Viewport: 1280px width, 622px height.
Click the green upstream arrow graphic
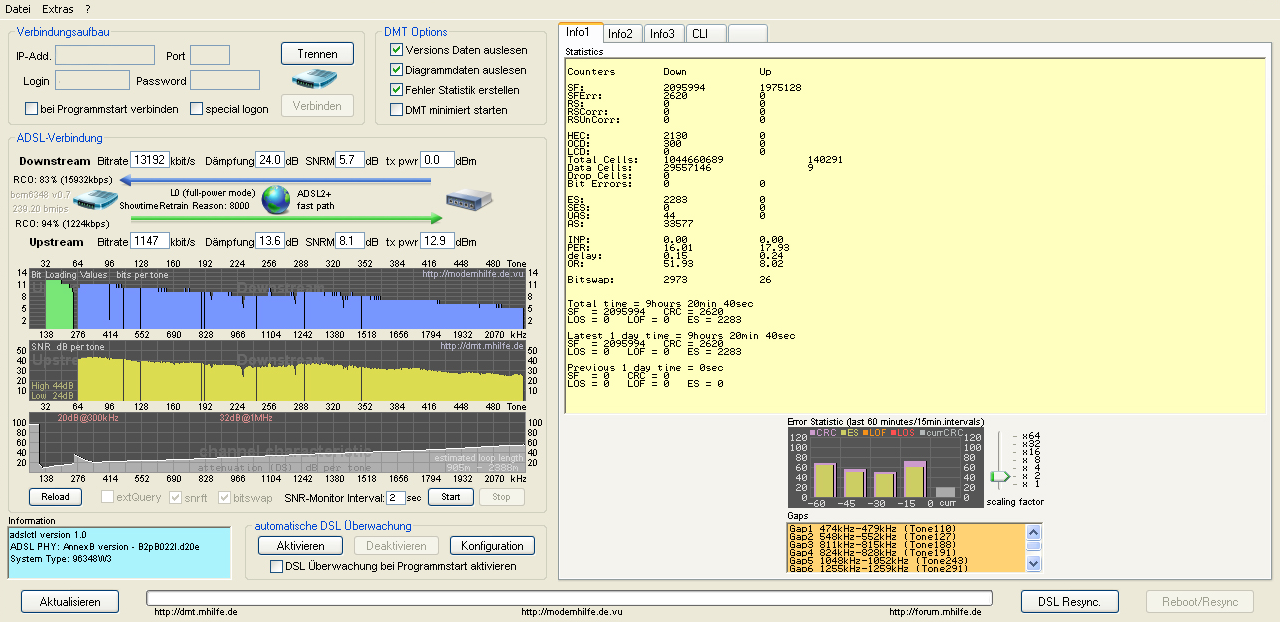click(285, 217)
